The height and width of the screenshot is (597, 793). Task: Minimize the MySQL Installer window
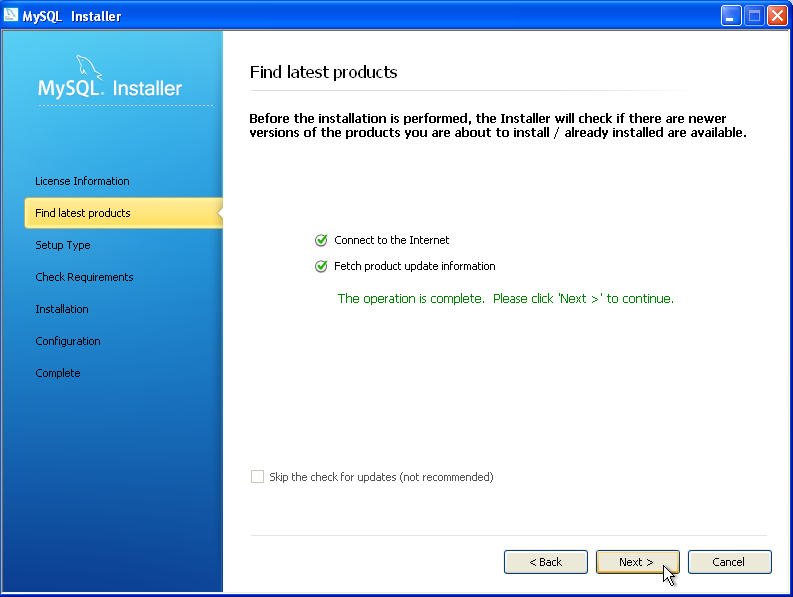coord(732,15)
